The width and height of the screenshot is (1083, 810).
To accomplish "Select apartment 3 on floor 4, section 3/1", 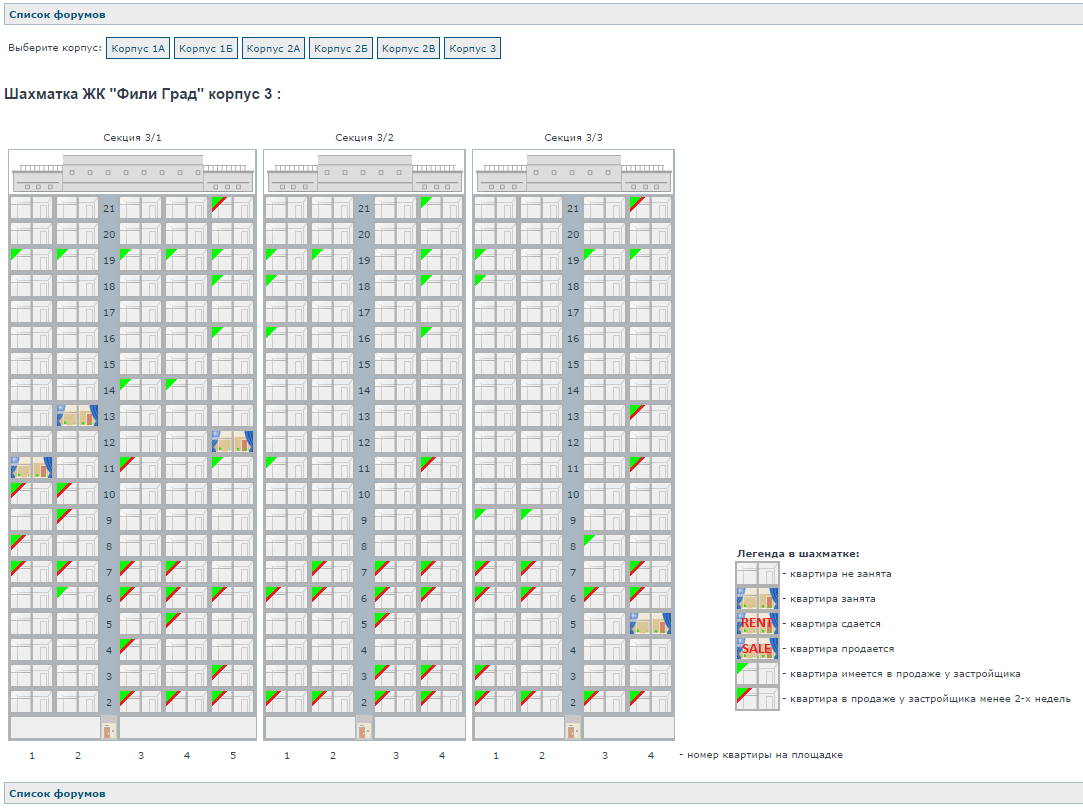I will point(140,650).
